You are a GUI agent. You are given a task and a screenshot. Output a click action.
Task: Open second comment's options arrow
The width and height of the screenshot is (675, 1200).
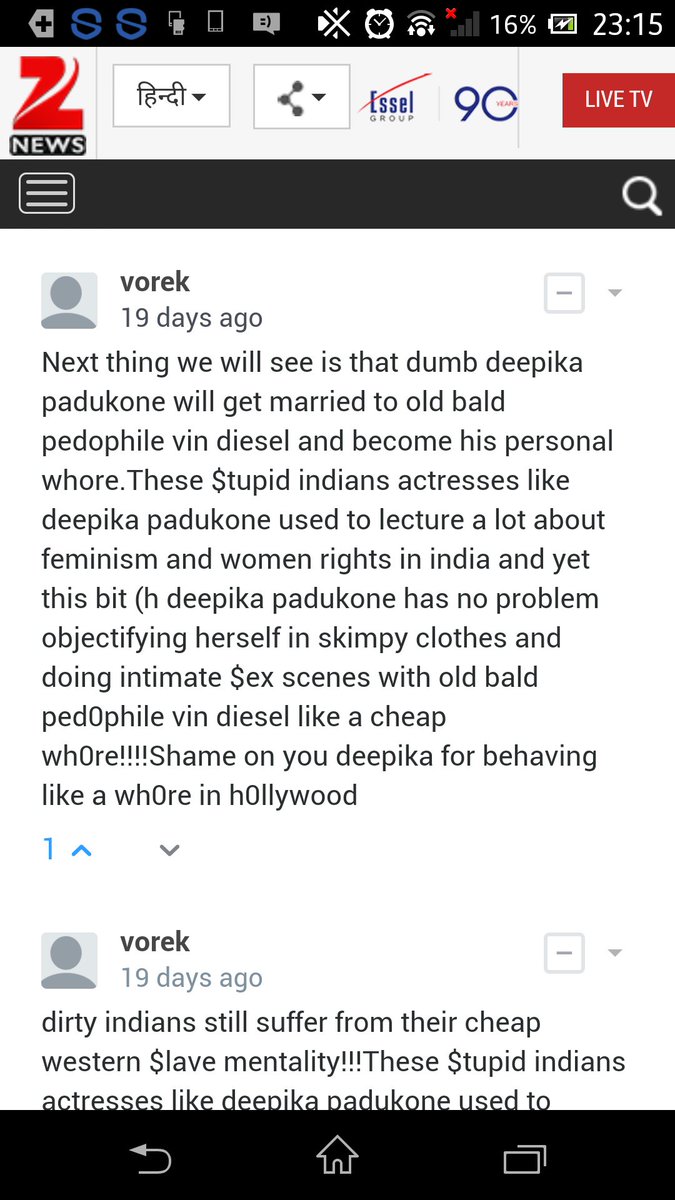615,953
